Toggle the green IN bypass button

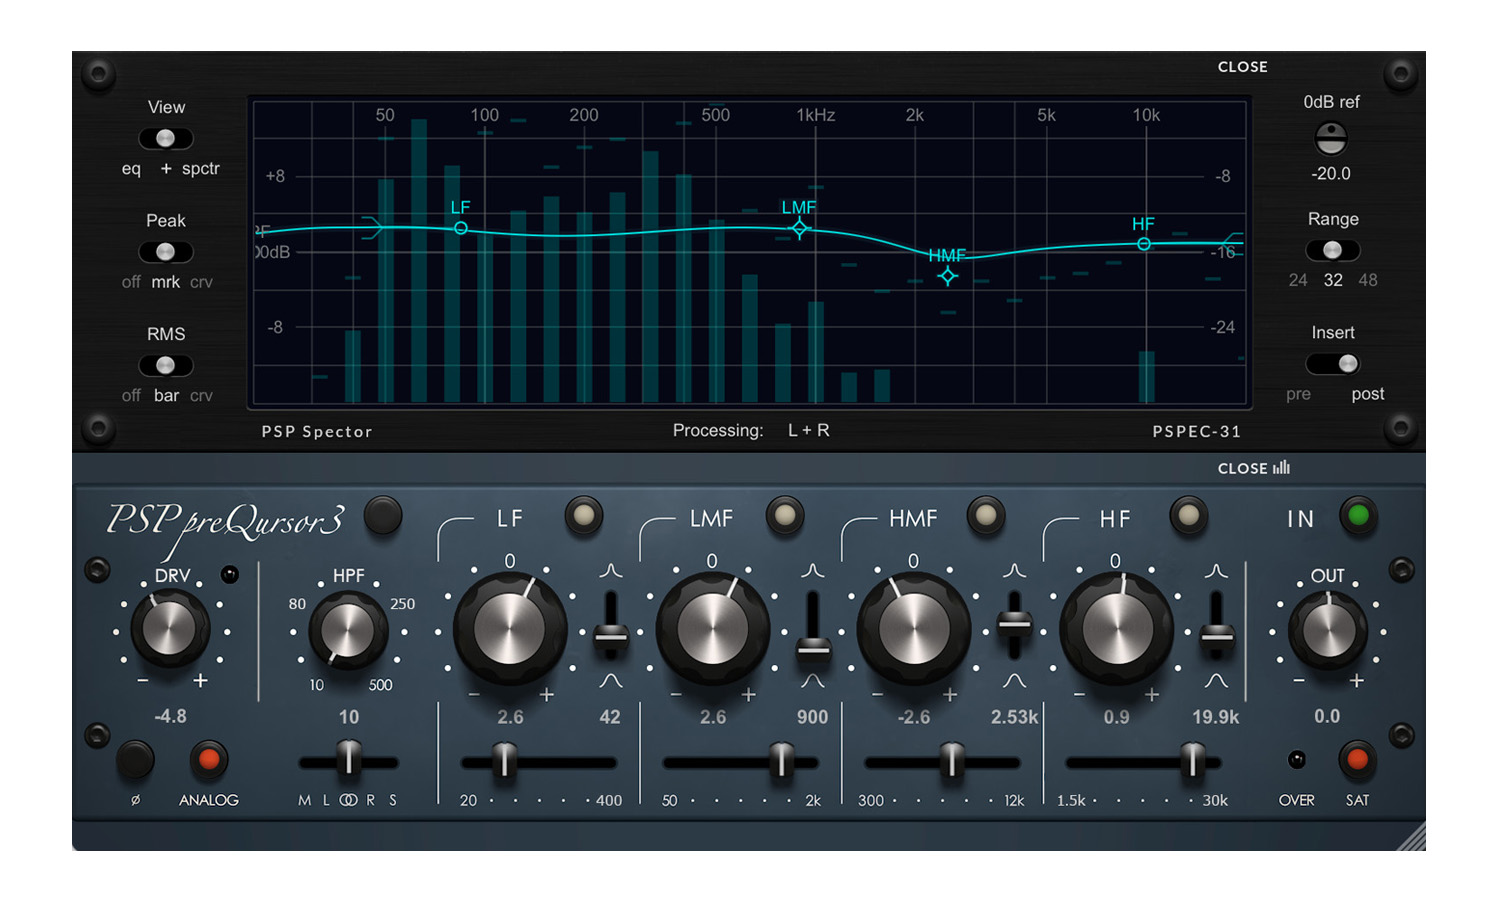point(1358,516)
